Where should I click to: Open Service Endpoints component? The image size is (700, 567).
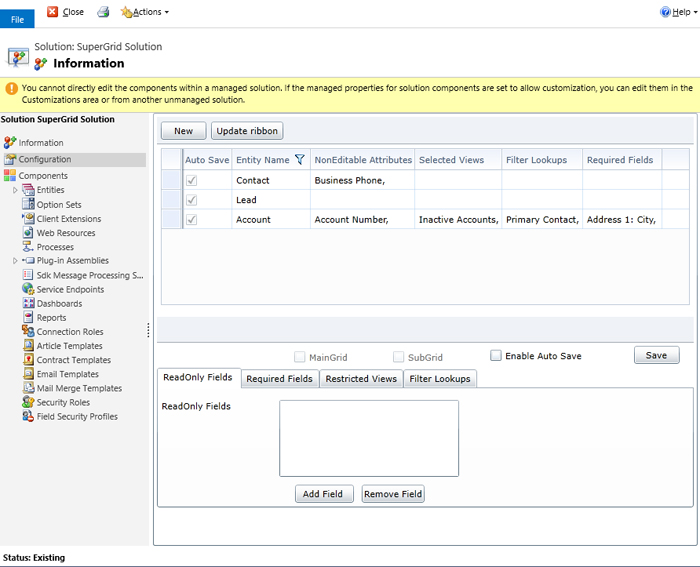point(70,290)
